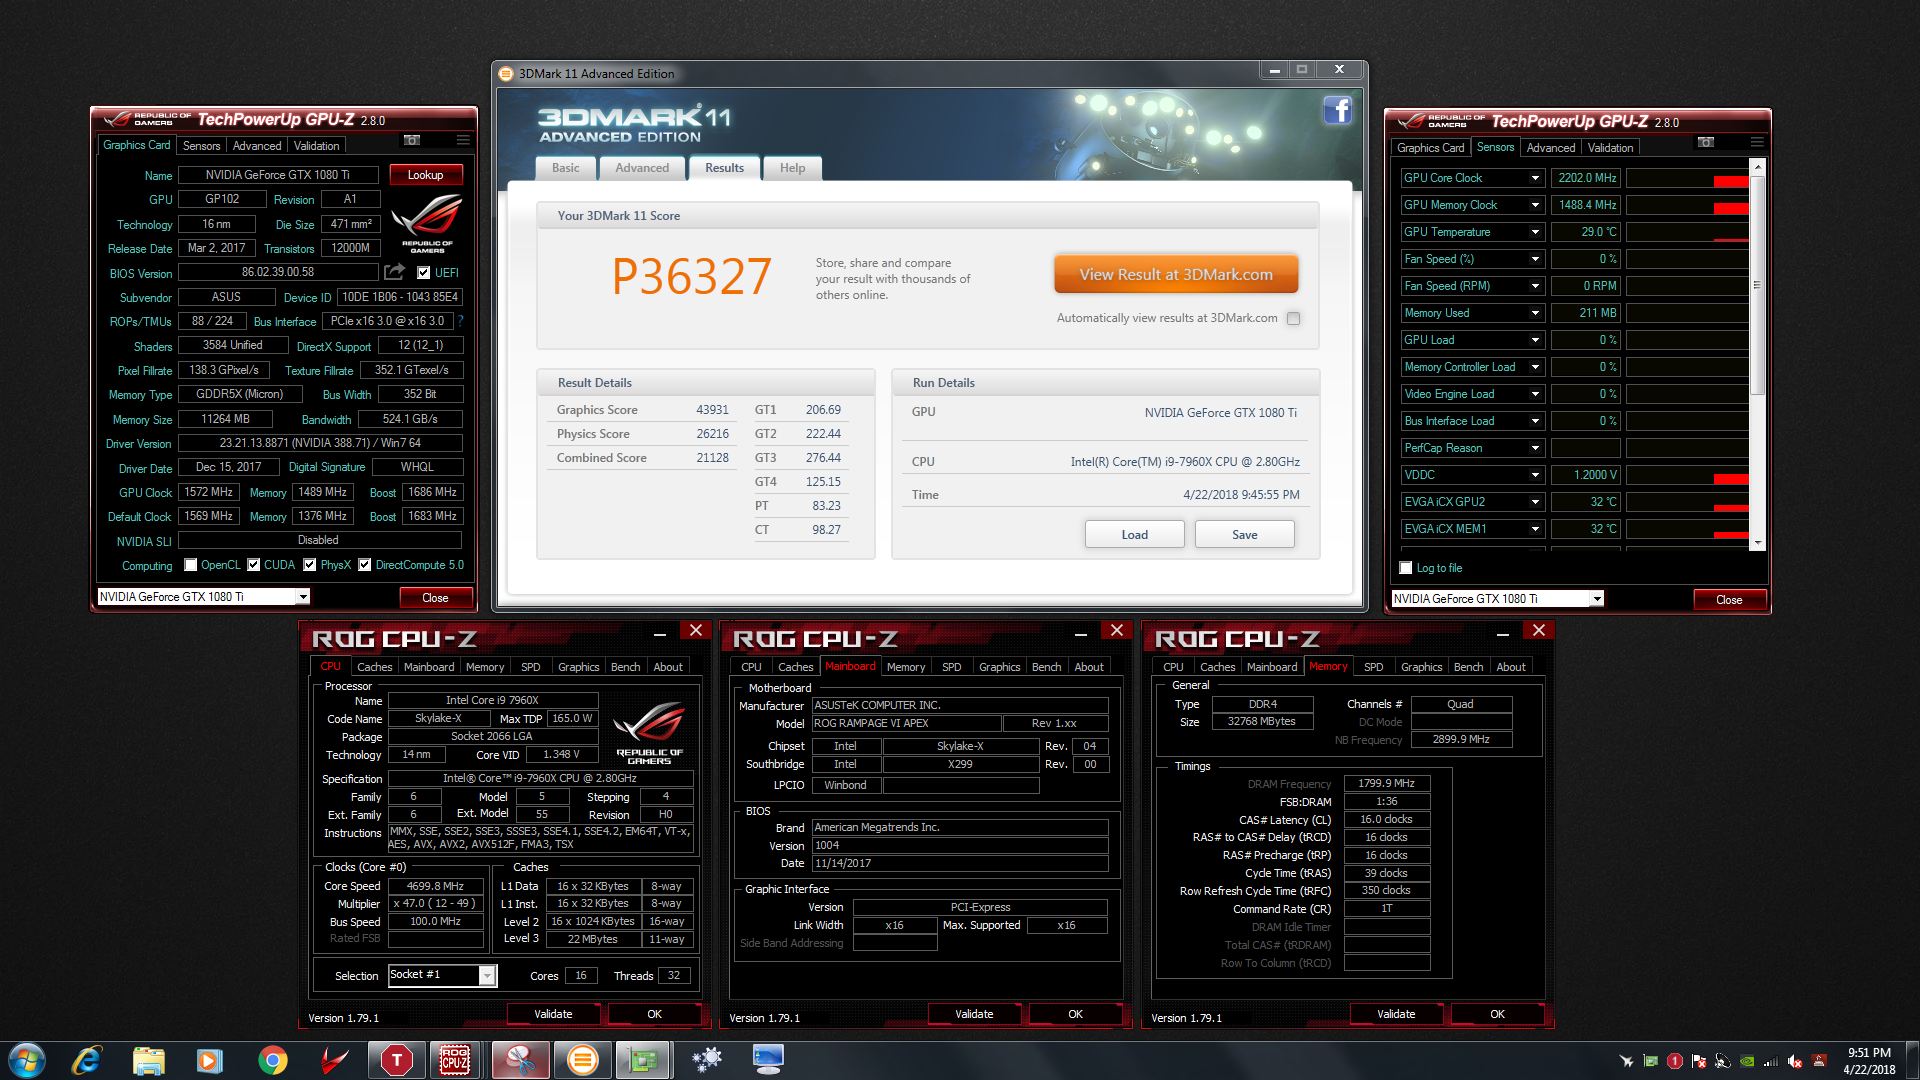The image size is (1920, 1080).
Task: Toggle the UEFI checkbox in GPU-Z
Action: point(424,272)
